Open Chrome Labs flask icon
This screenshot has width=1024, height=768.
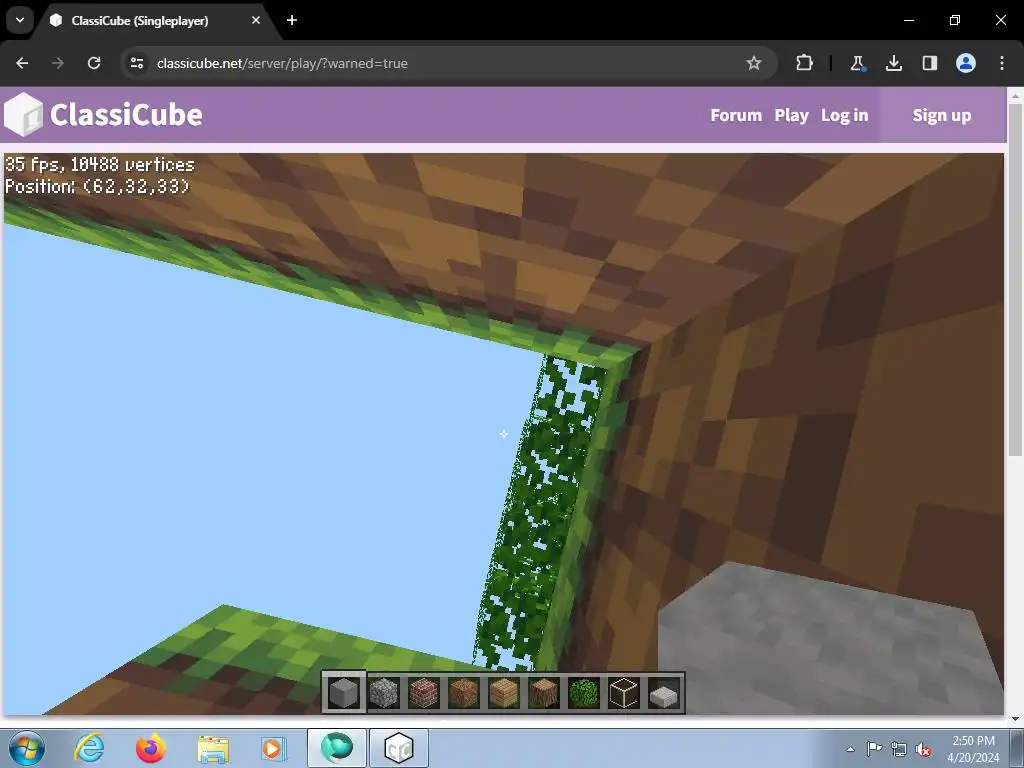(x=857, y=63)
